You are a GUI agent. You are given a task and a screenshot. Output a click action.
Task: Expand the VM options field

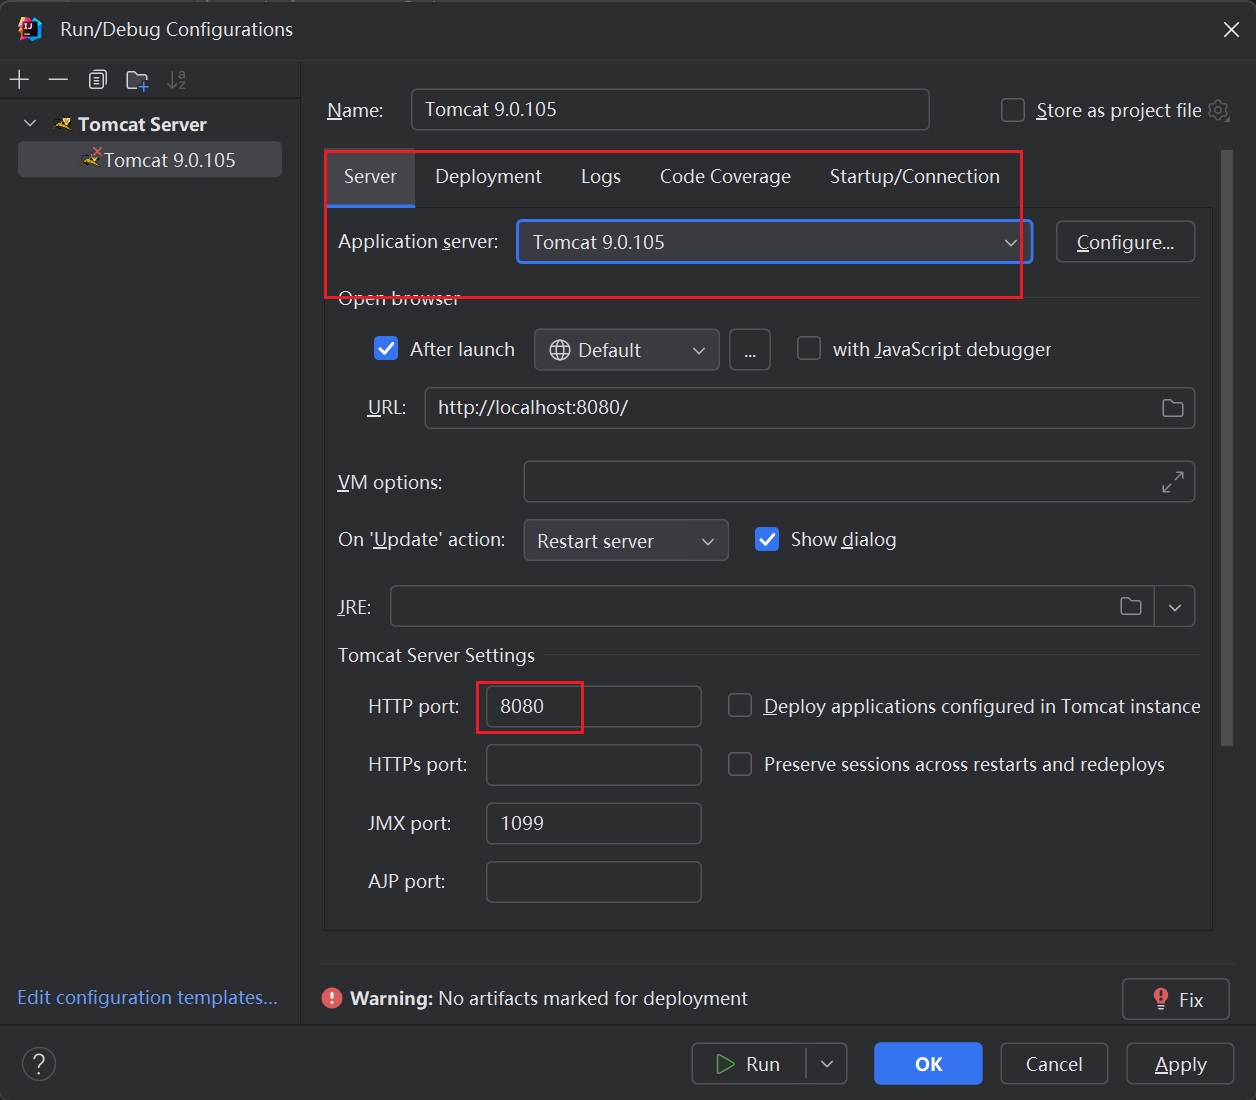pyautogui.click(x=1173, y=482)
